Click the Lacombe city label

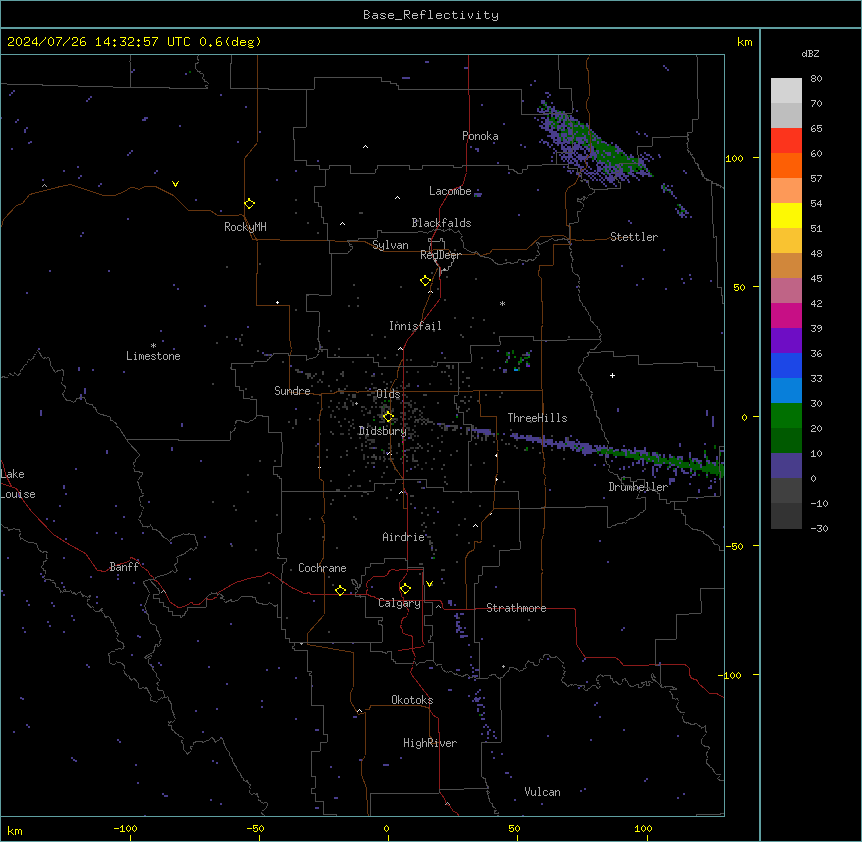[x=450, y=191]
